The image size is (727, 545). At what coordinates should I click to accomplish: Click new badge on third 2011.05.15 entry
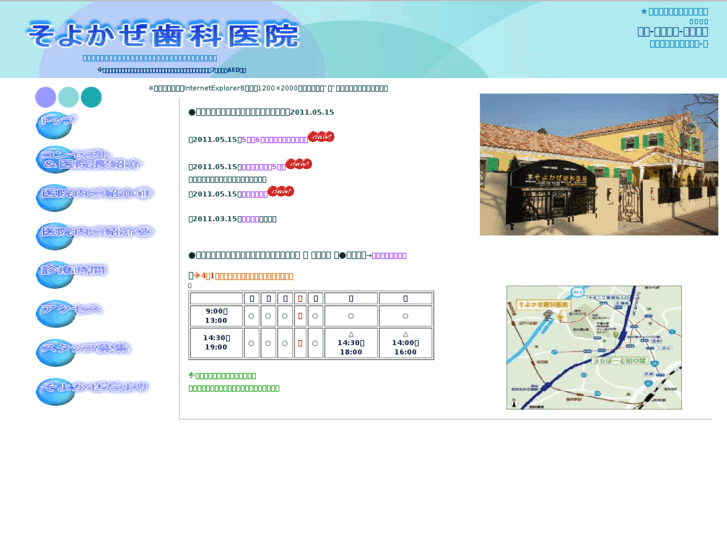click(x=281, y=191)
